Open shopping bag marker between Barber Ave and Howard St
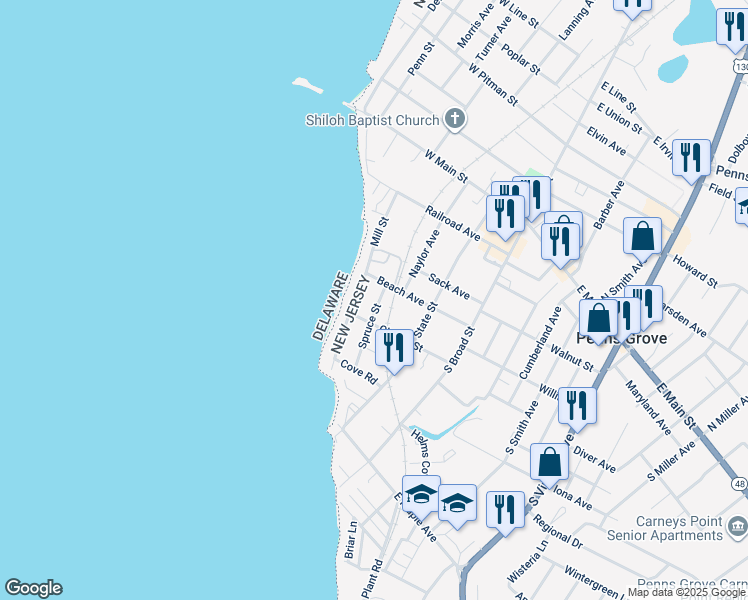 click(x=642, y=238)
